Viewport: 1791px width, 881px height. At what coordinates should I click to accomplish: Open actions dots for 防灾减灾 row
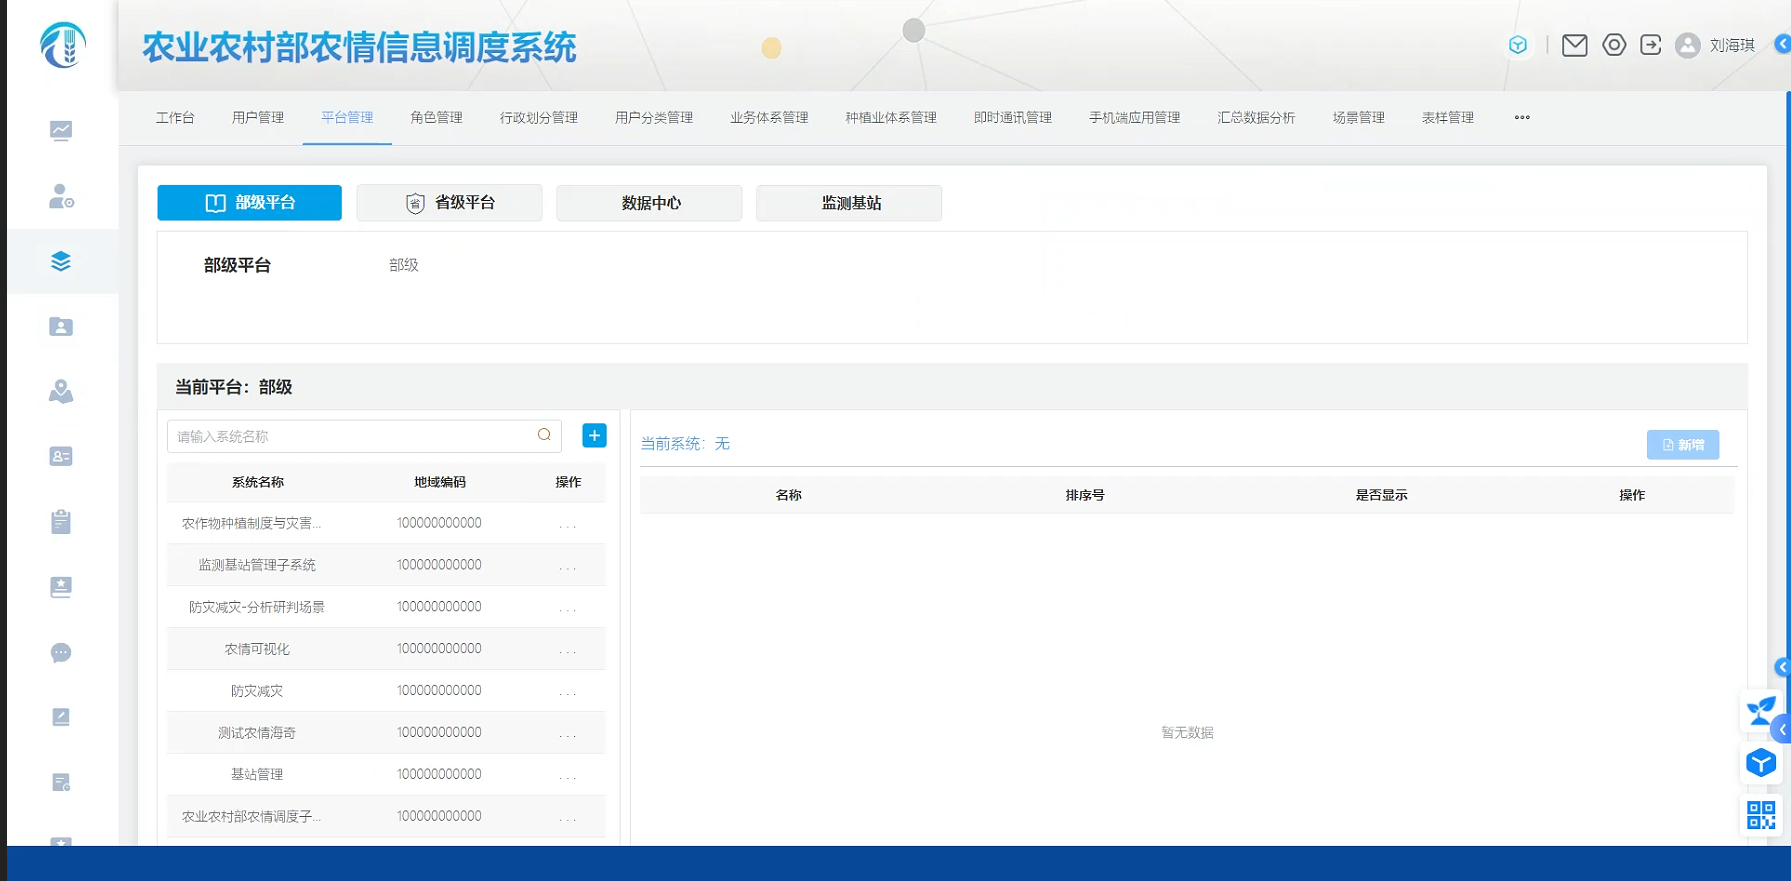point(568,692)
